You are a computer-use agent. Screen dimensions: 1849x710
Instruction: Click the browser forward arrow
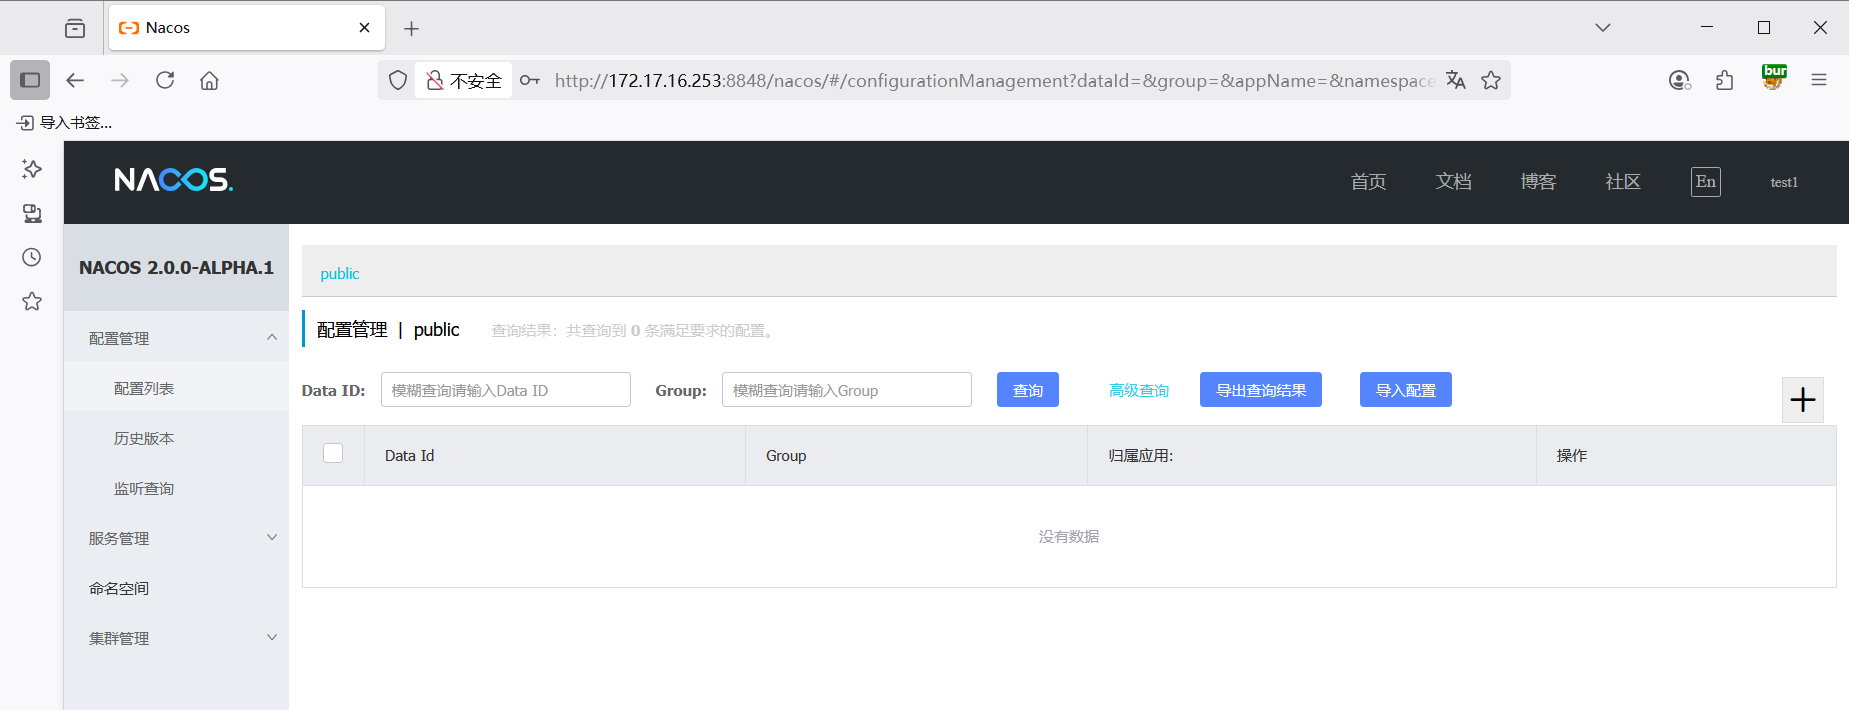[x=120, y=80]
